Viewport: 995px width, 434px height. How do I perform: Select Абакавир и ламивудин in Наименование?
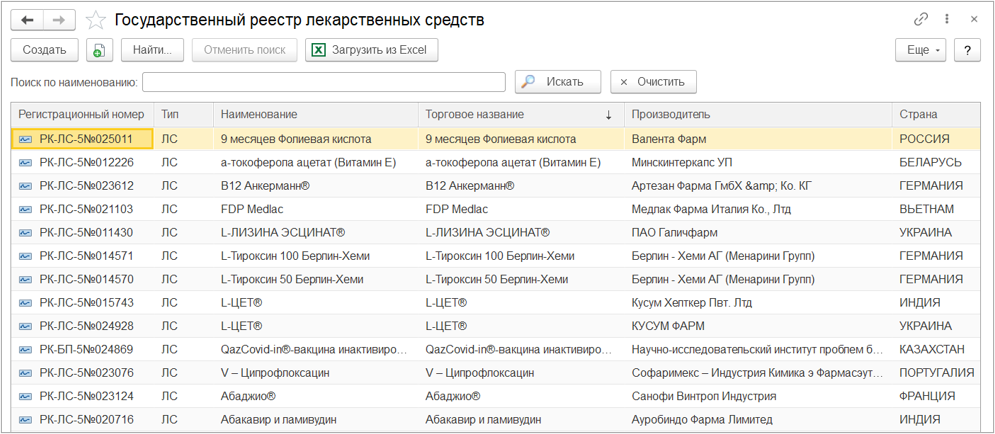[279, 419]
